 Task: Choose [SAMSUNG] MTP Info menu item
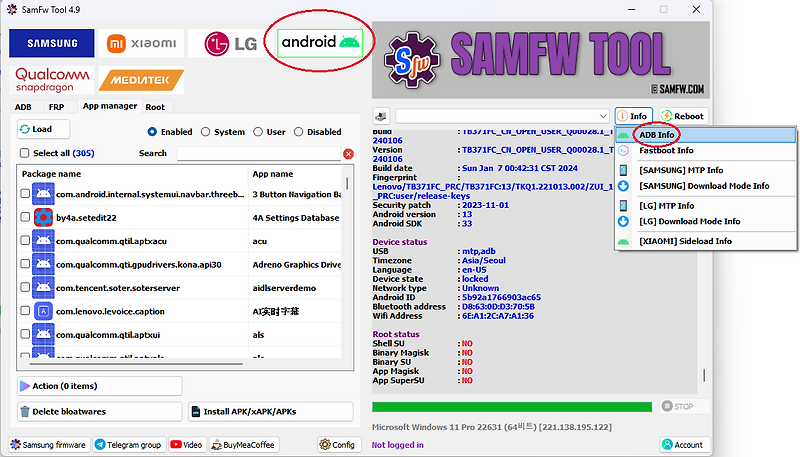[706, 170]
